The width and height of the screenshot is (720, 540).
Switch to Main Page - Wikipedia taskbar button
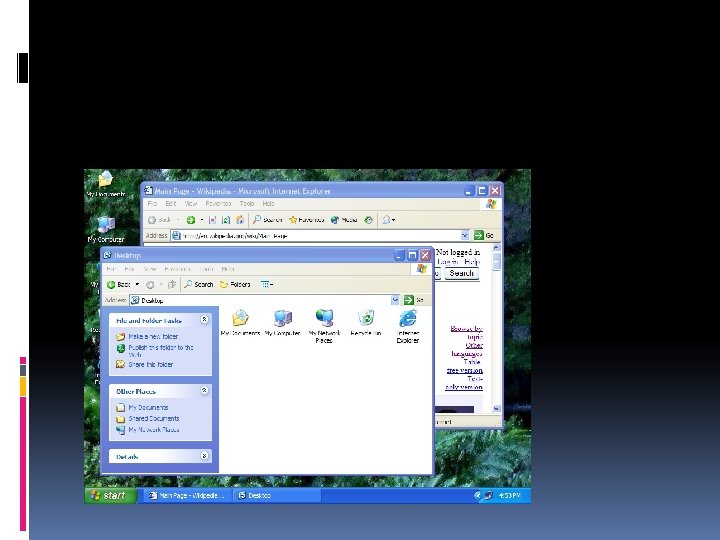[187, 495]
